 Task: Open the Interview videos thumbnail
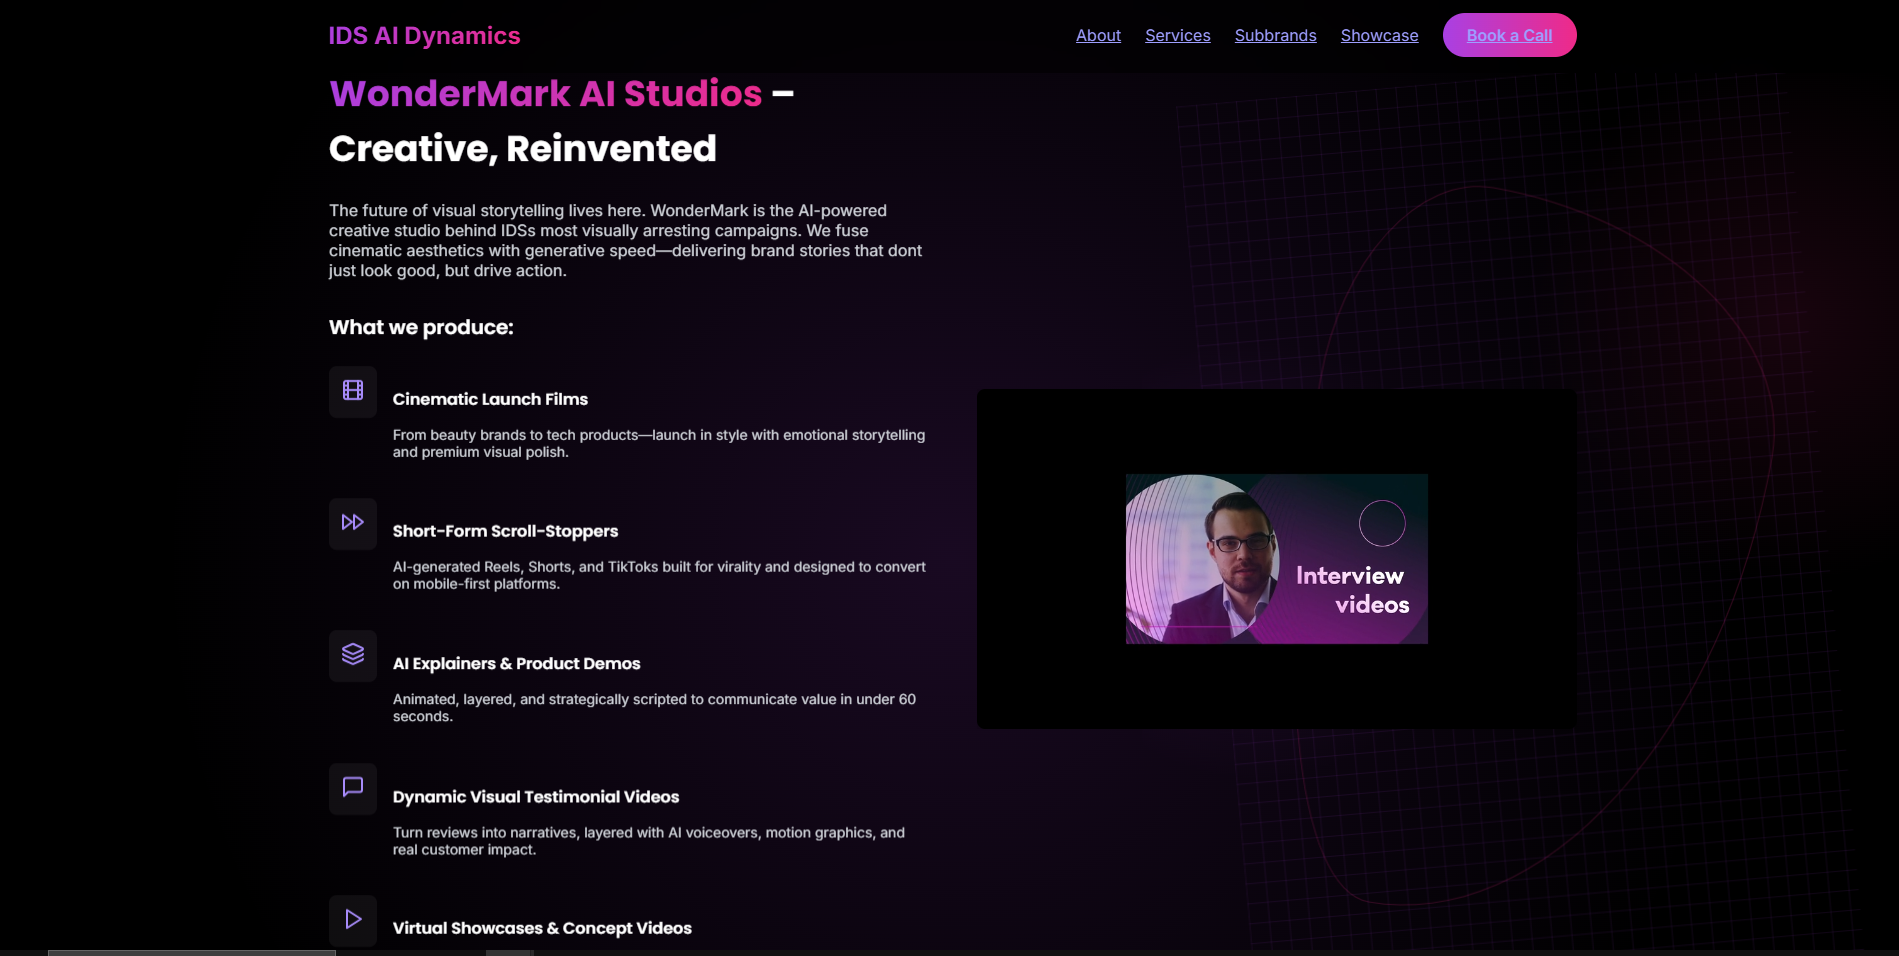[1276, 559]
